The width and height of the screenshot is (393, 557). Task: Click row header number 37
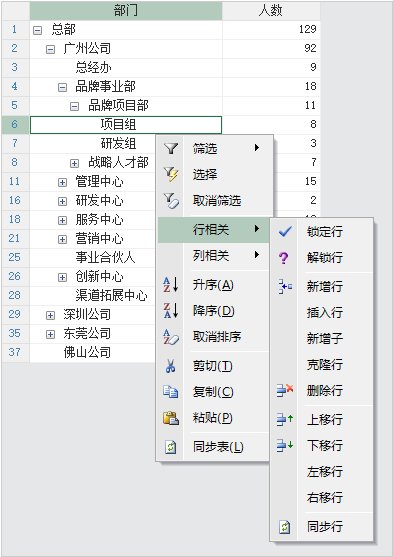(15, 353)
